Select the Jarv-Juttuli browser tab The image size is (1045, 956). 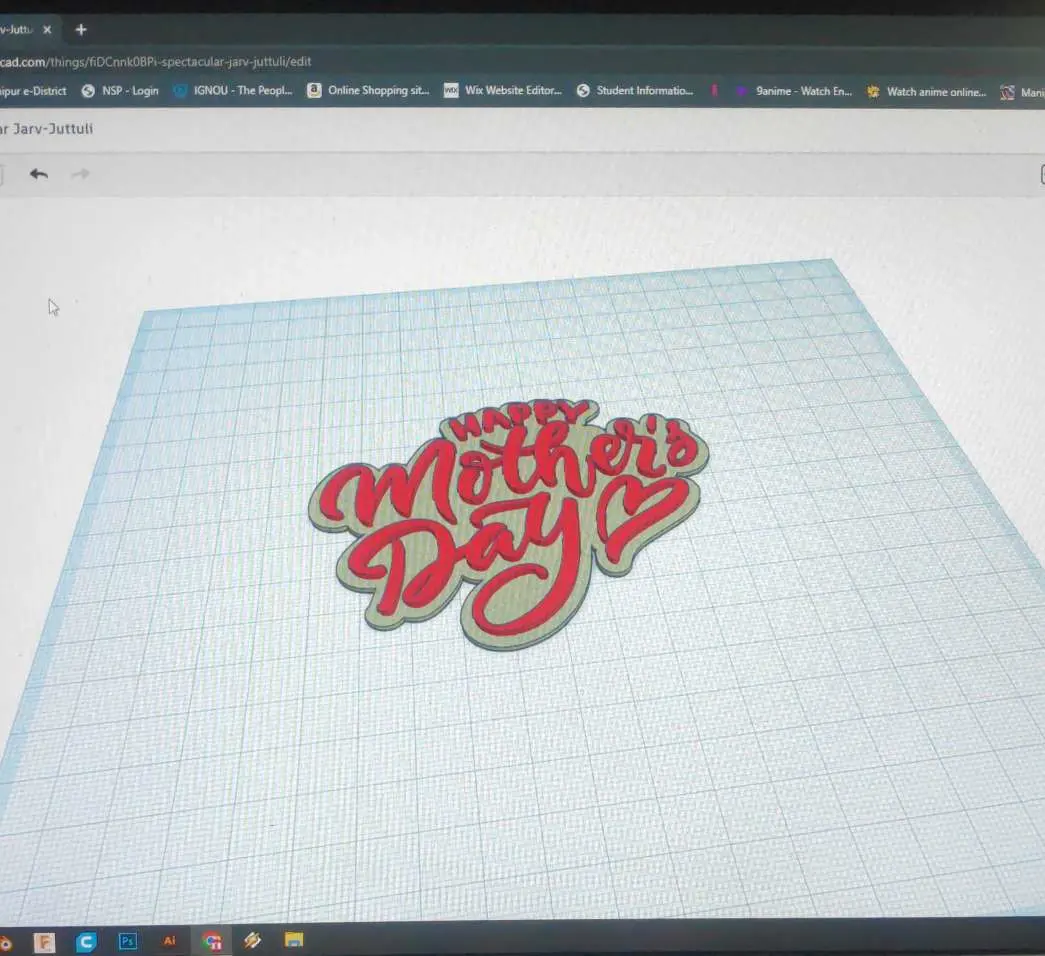[x=16, y=29]
